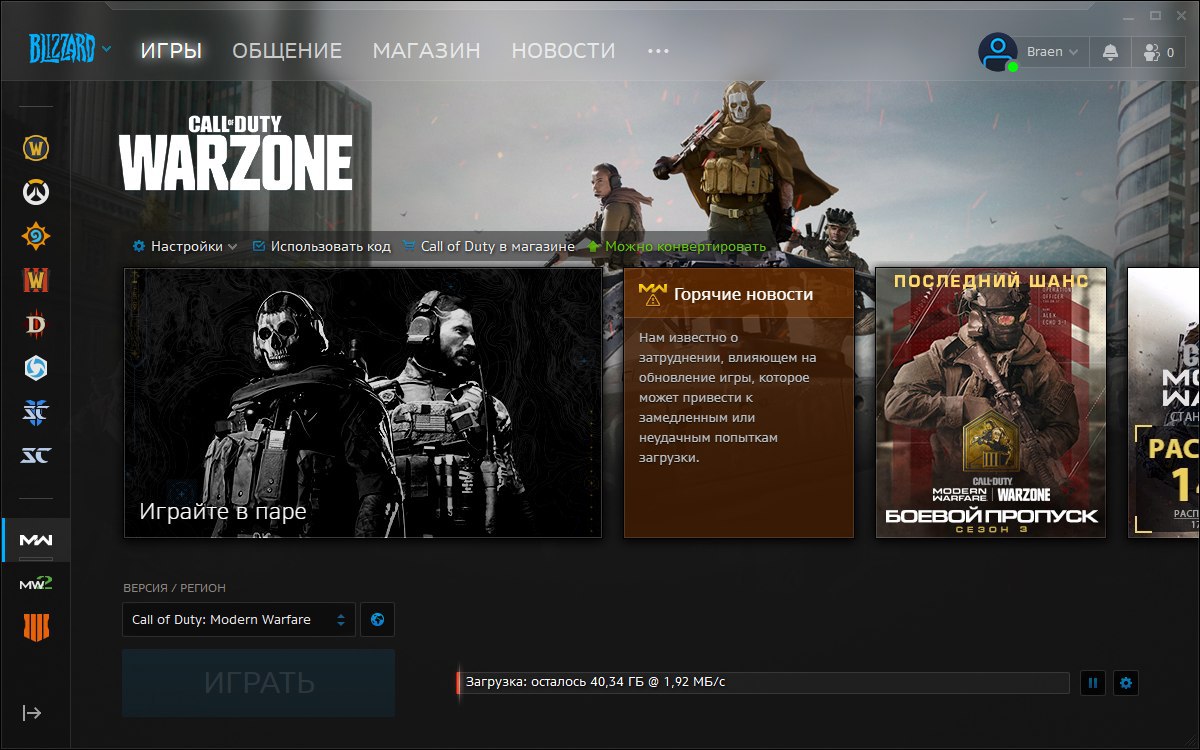Screen dimensions: 1200x750
Task: Open World of Warcraft in the sidebar
Action: 36,148
